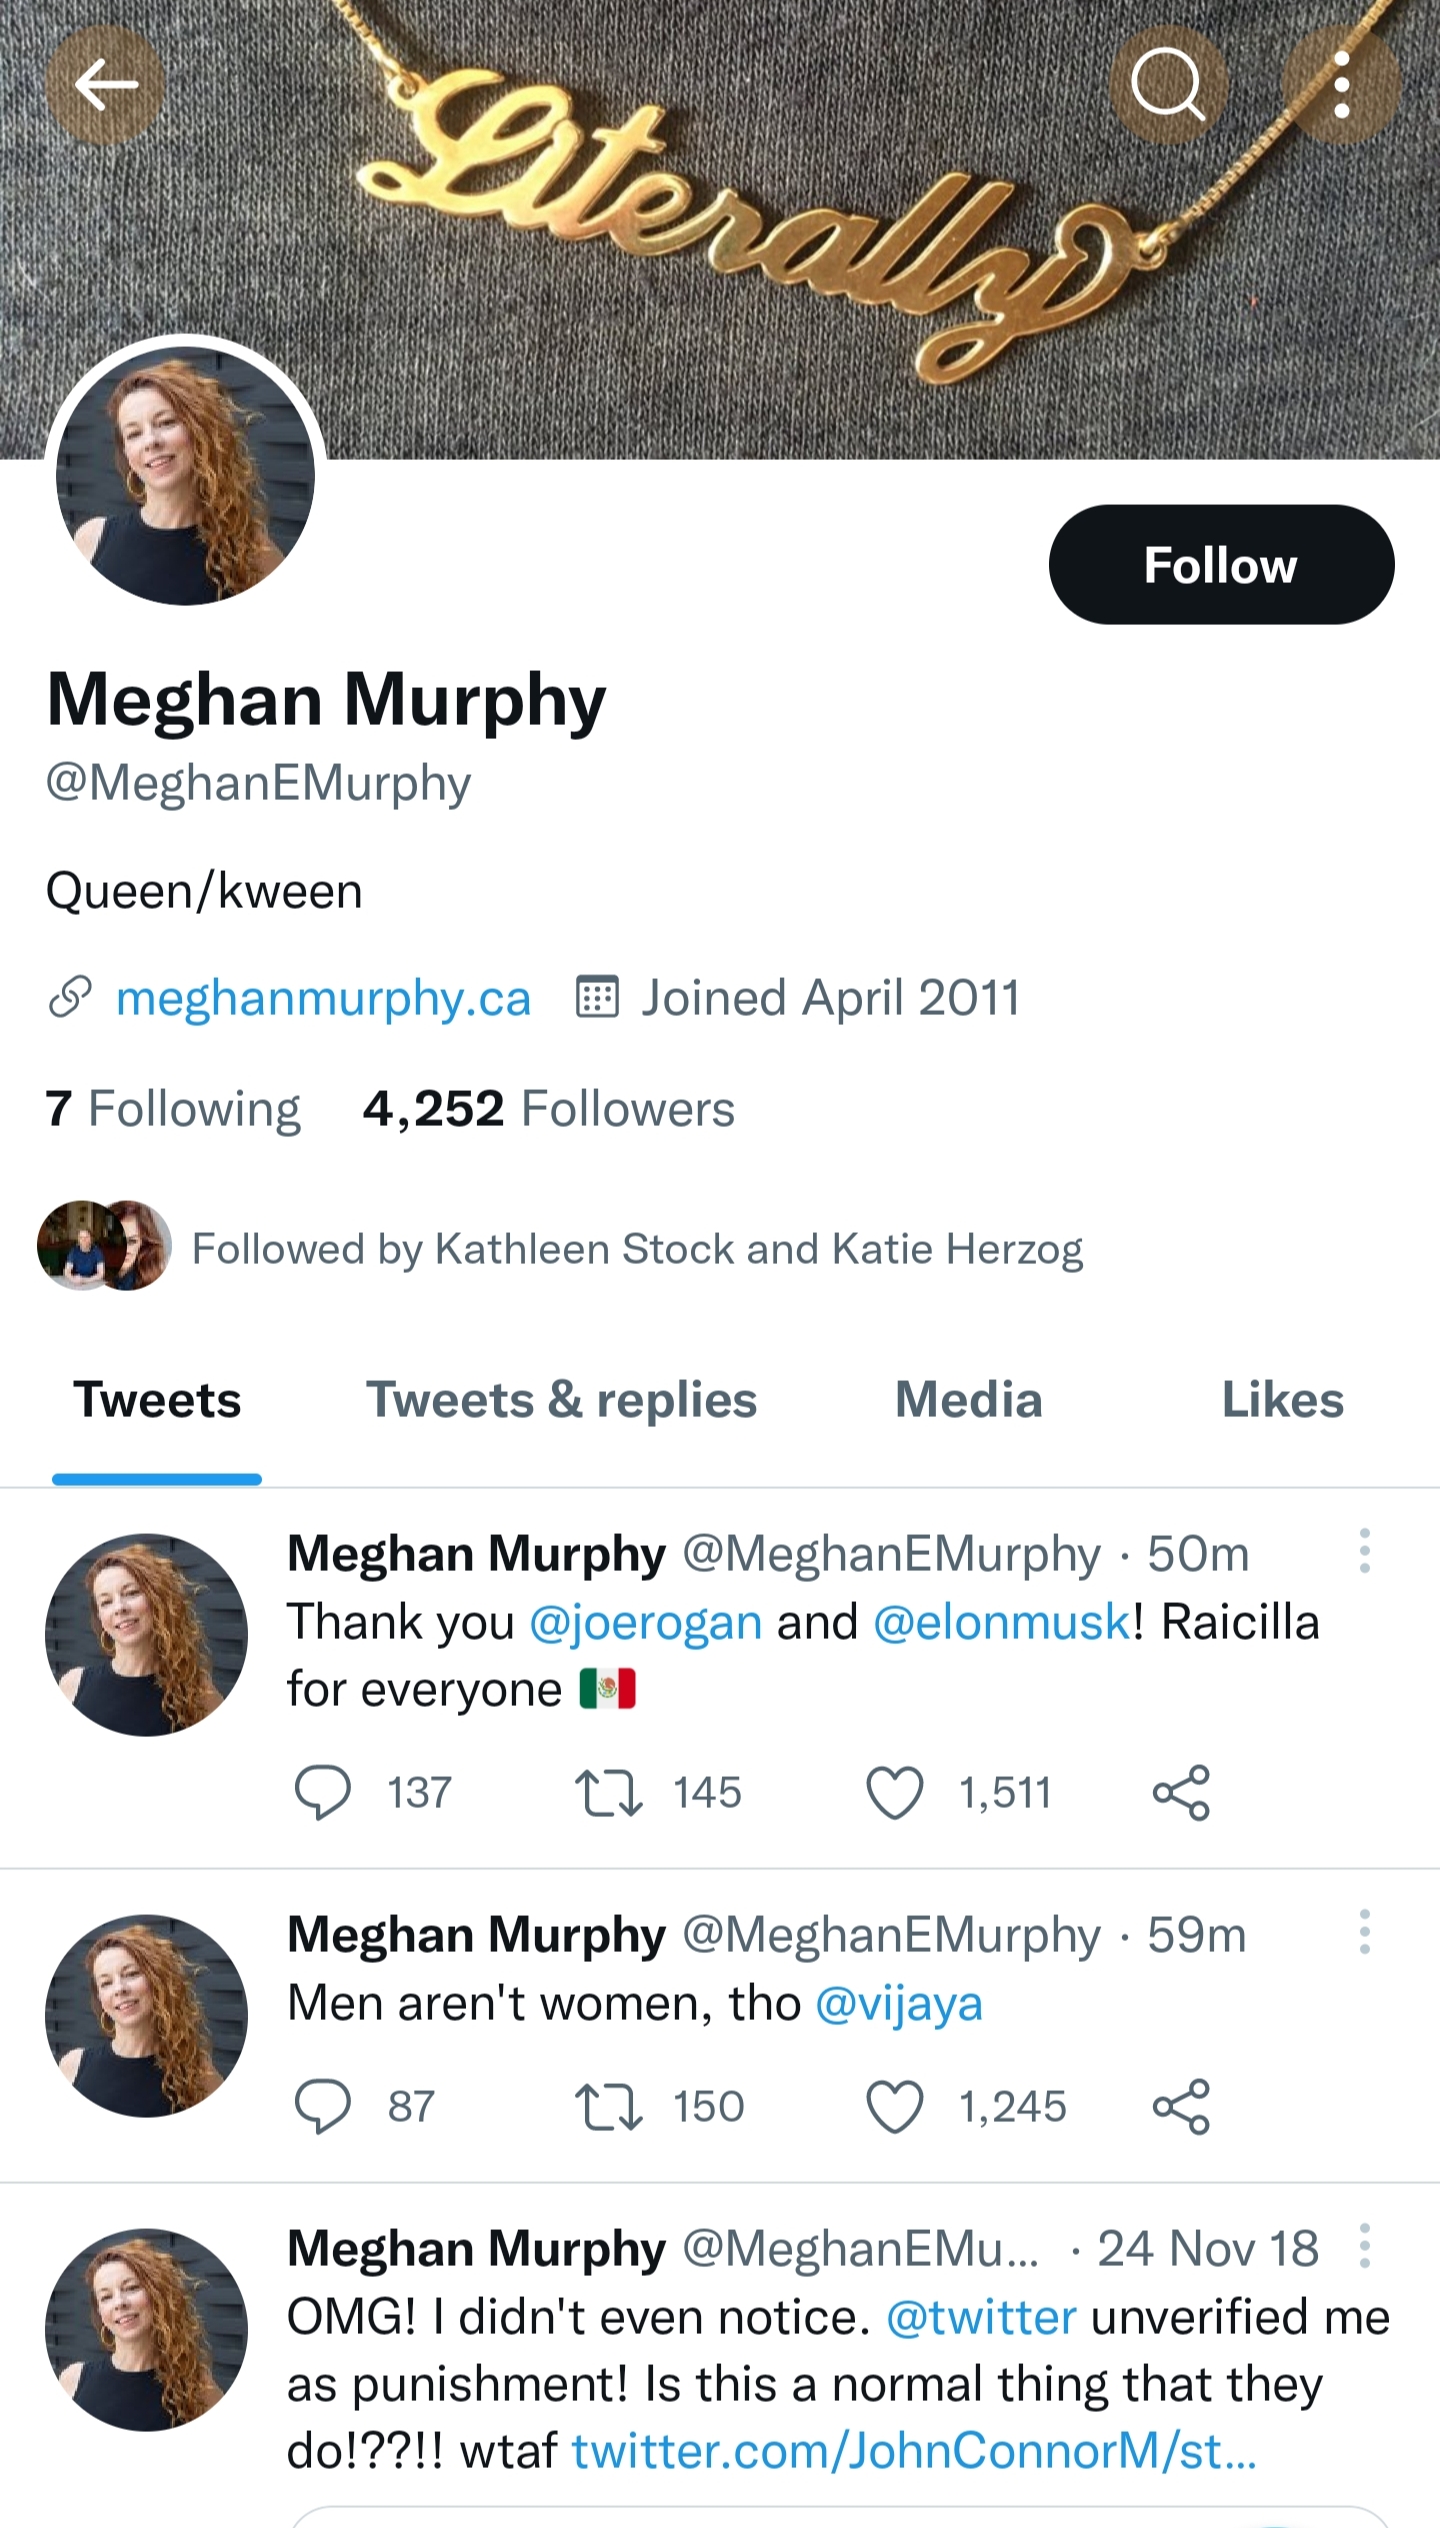This screenshot has height=2528, width=1440.
Task: Open the meghanmurphy.ca website link
Action: pos(323,998)
